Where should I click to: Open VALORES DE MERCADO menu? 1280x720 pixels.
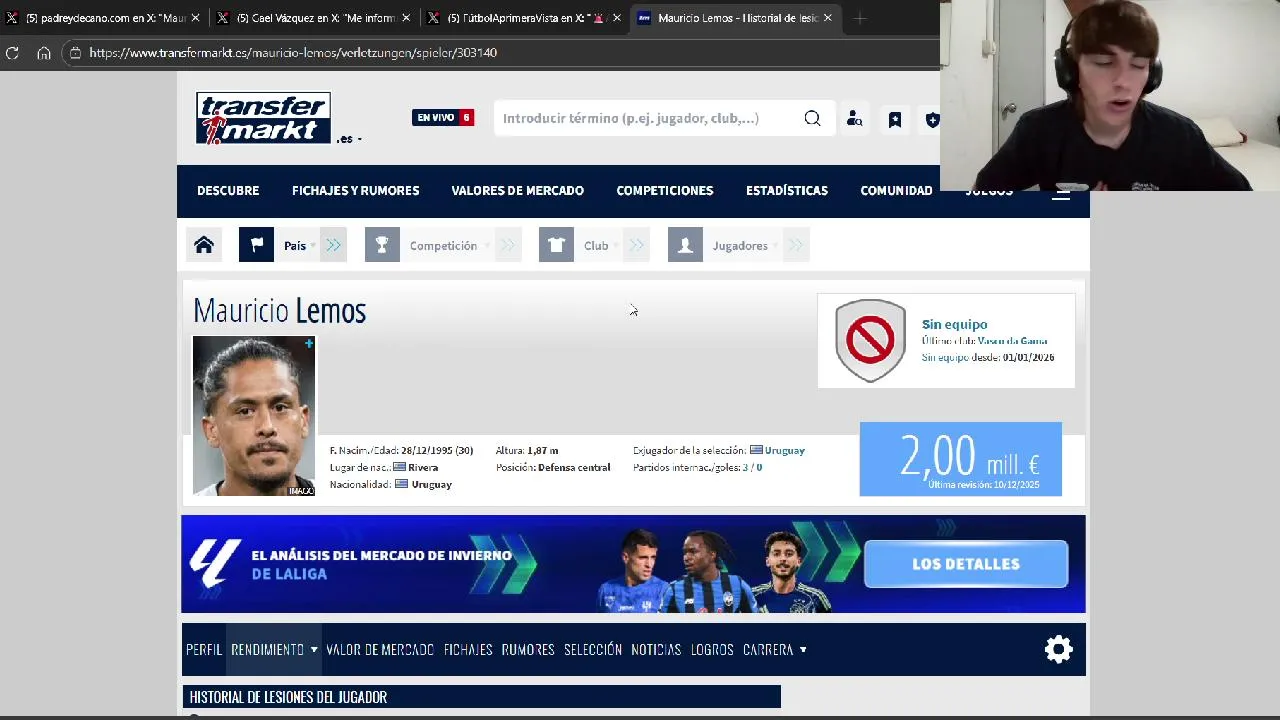tap(517, 191)
